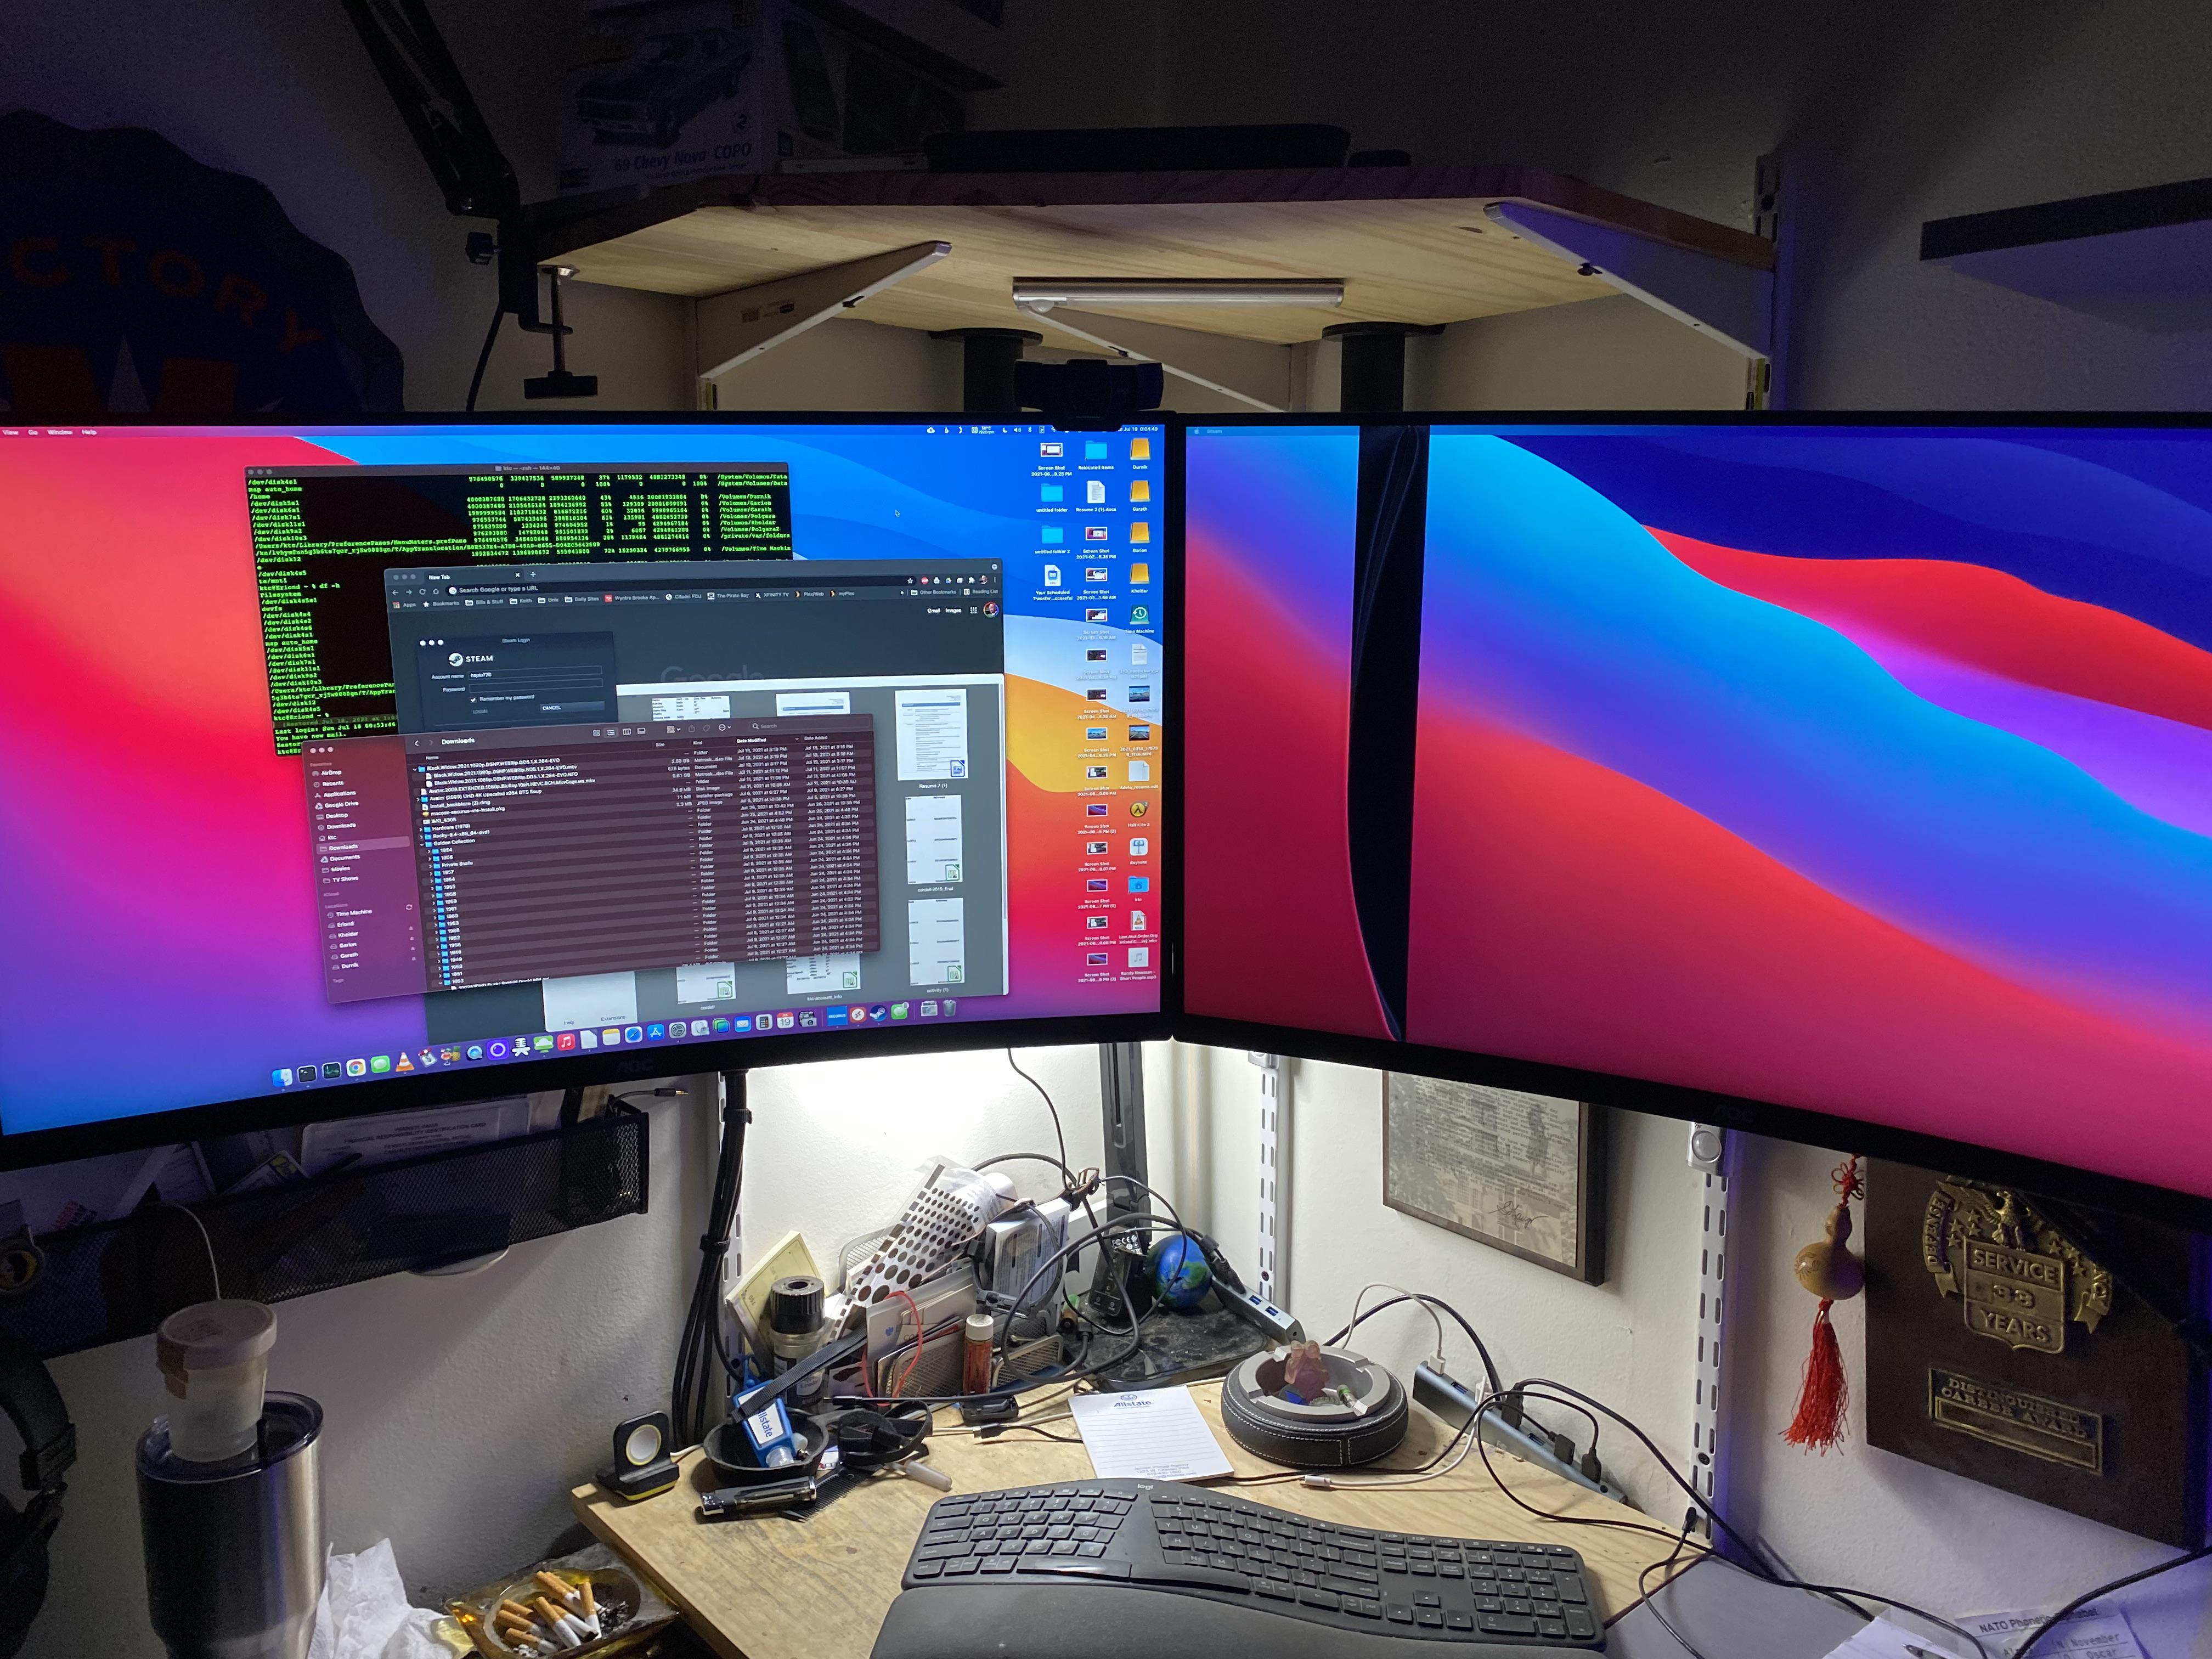This screenshot has width=2212, height=1659.
Task: Collapse the Golden Collection folder
Action: click(423, 844)
